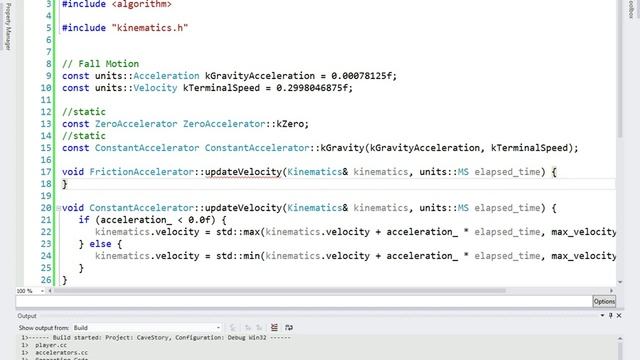Screen dimensions: 640x360
Task: Click the white input field beside Options
Action: 304,302
